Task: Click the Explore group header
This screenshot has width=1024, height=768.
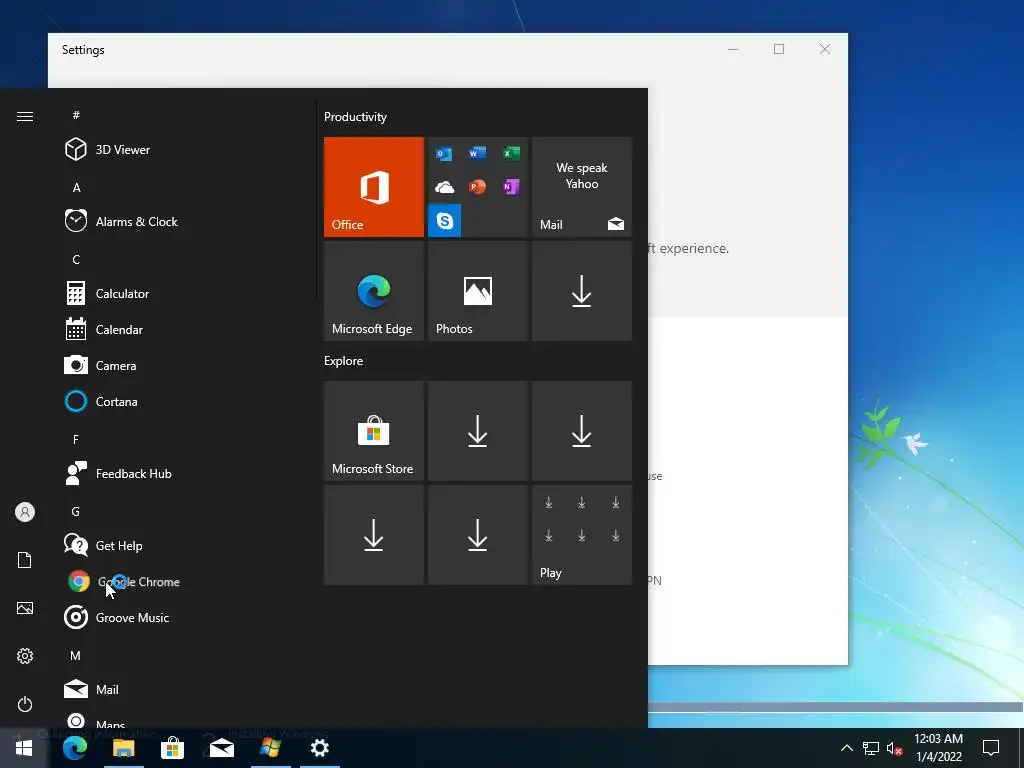Action: [x=344, y=361]
